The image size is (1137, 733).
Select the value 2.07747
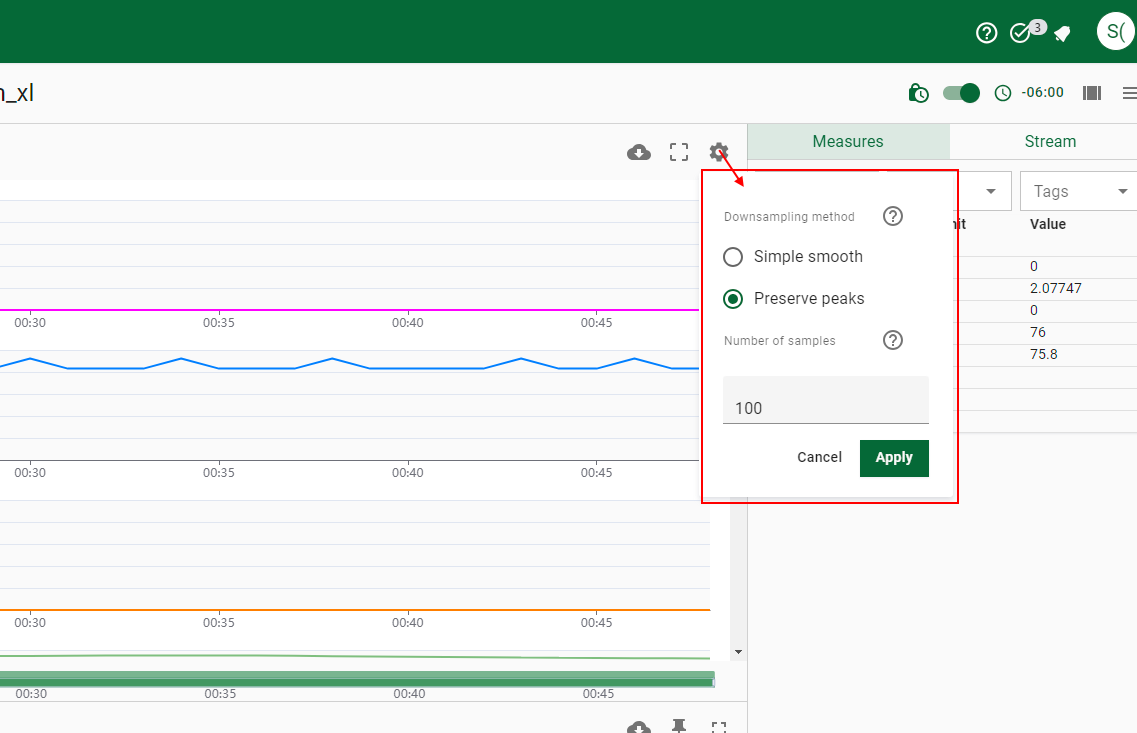pos(1056,288)
